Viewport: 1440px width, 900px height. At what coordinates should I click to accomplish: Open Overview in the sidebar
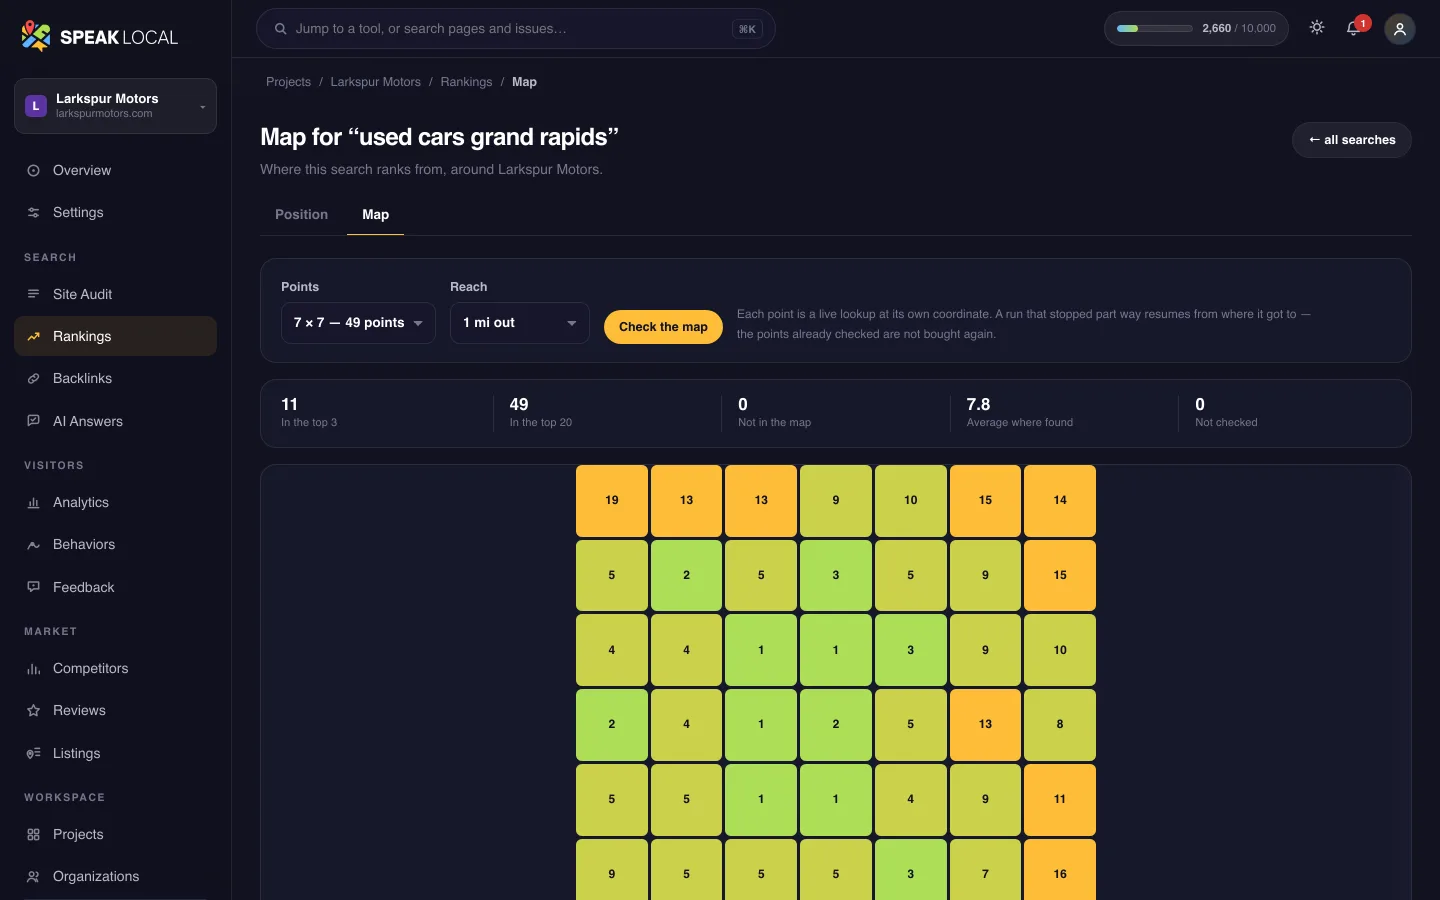click(x=115, y=171)
